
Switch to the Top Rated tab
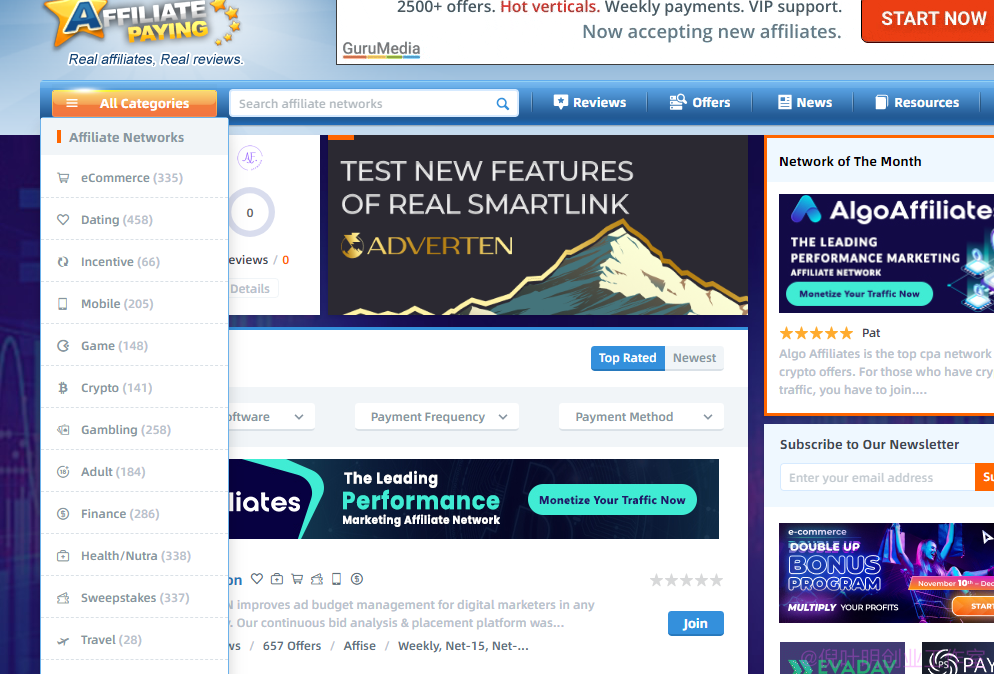pyautogui.click(x=628, y=358)
